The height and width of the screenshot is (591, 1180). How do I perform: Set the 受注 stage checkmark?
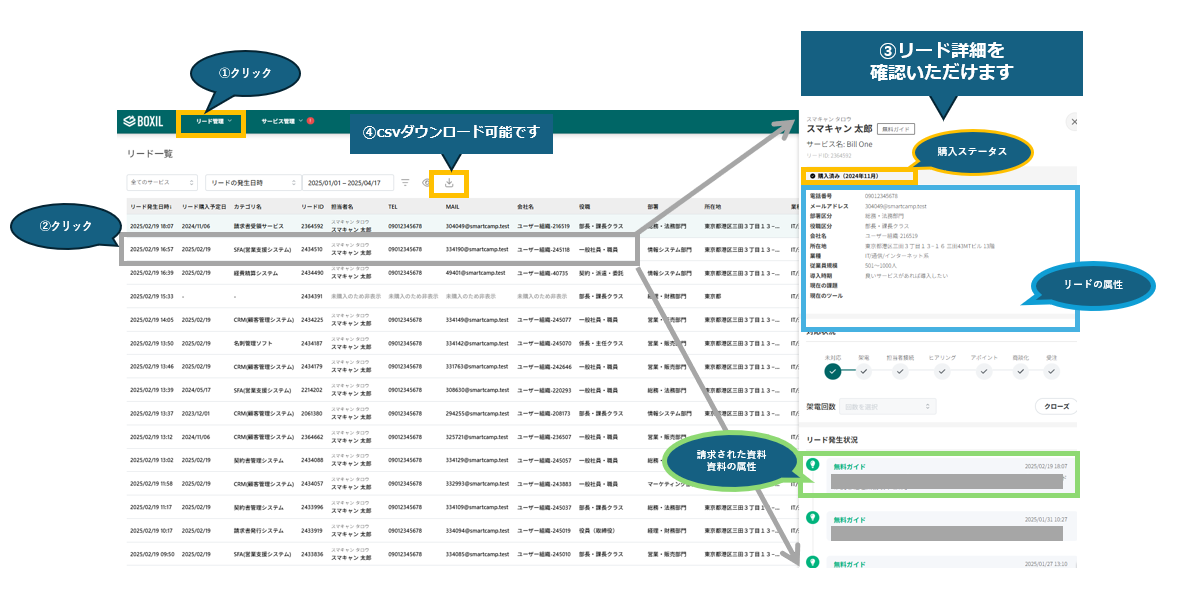(1050, 371)
